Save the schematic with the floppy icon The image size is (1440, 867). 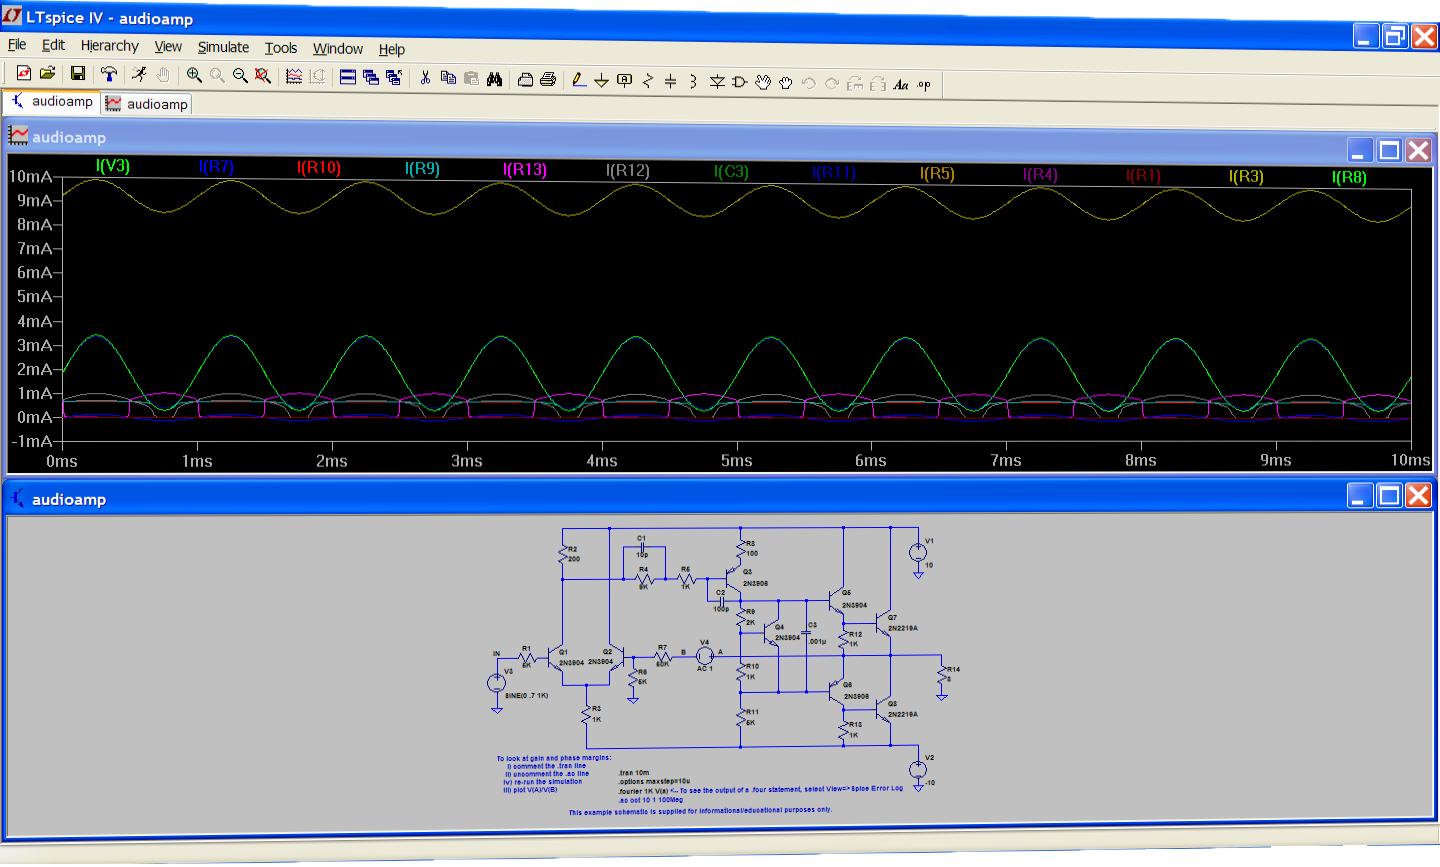[78, 74]
